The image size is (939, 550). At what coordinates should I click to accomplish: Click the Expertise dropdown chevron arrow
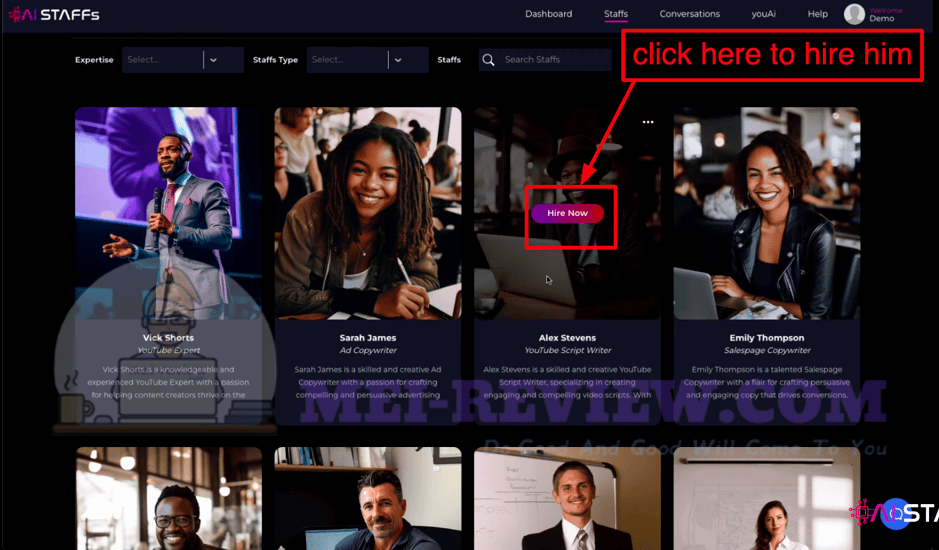pos(213,60)
